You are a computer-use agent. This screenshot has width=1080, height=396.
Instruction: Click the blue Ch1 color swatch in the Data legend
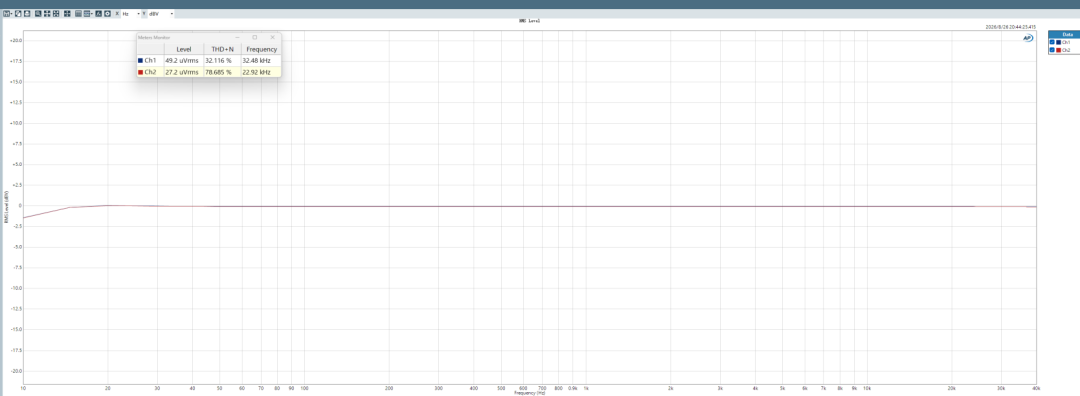pos(1059,42)
